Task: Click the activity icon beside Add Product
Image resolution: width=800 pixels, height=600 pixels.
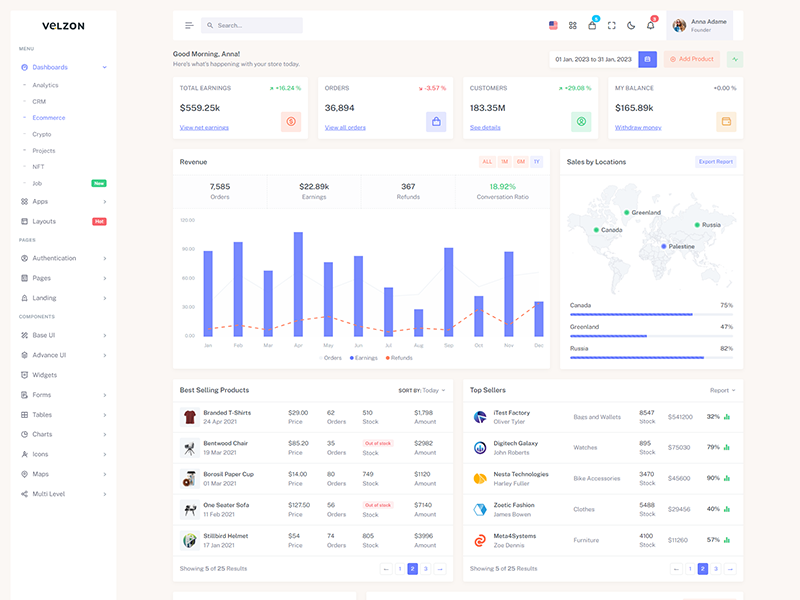Action: tap(735, 59)
